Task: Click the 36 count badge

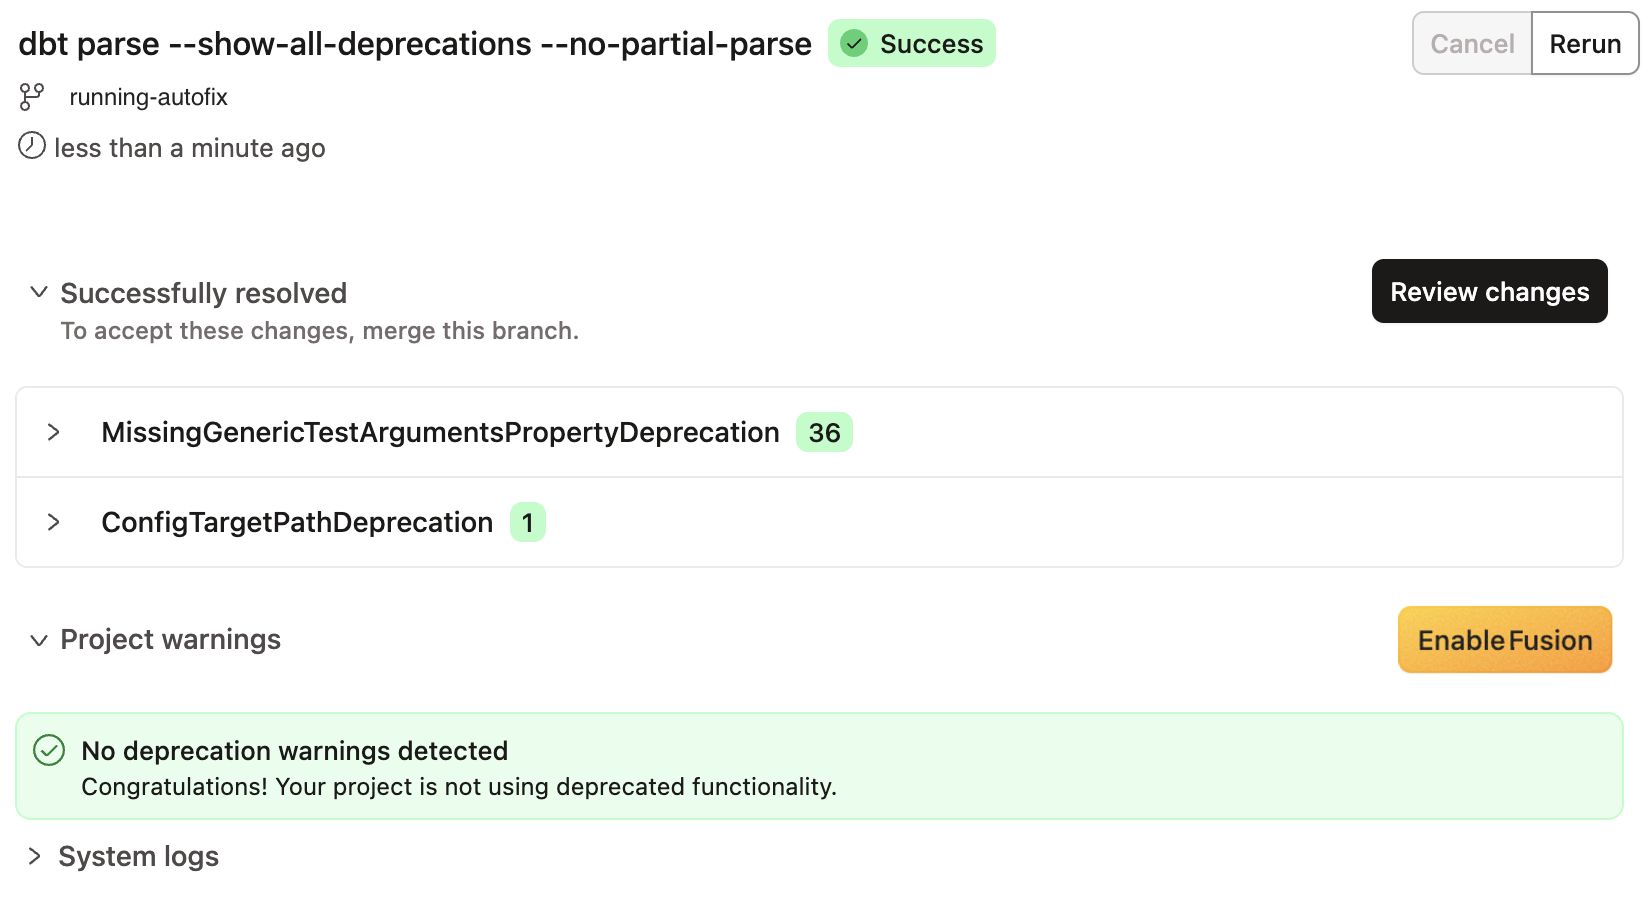Action: coord(823,432)
